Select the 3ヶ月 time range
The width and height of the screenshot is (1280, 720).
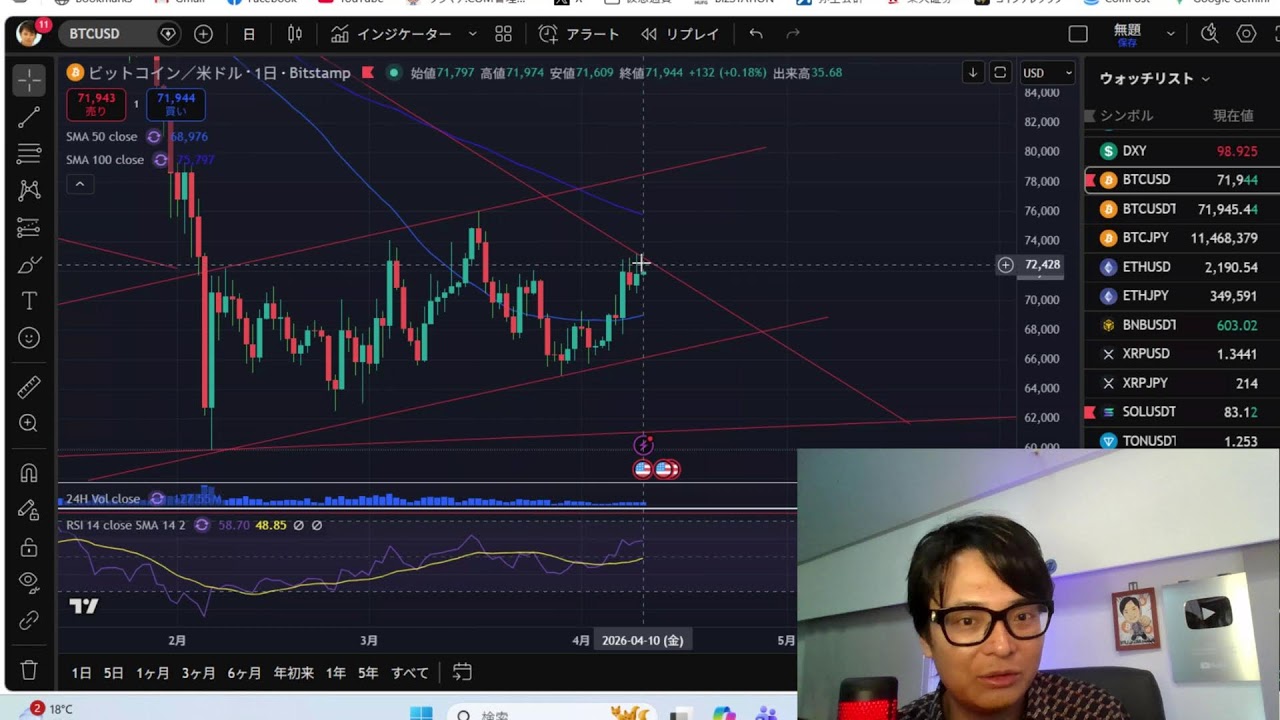coord(198,673)
